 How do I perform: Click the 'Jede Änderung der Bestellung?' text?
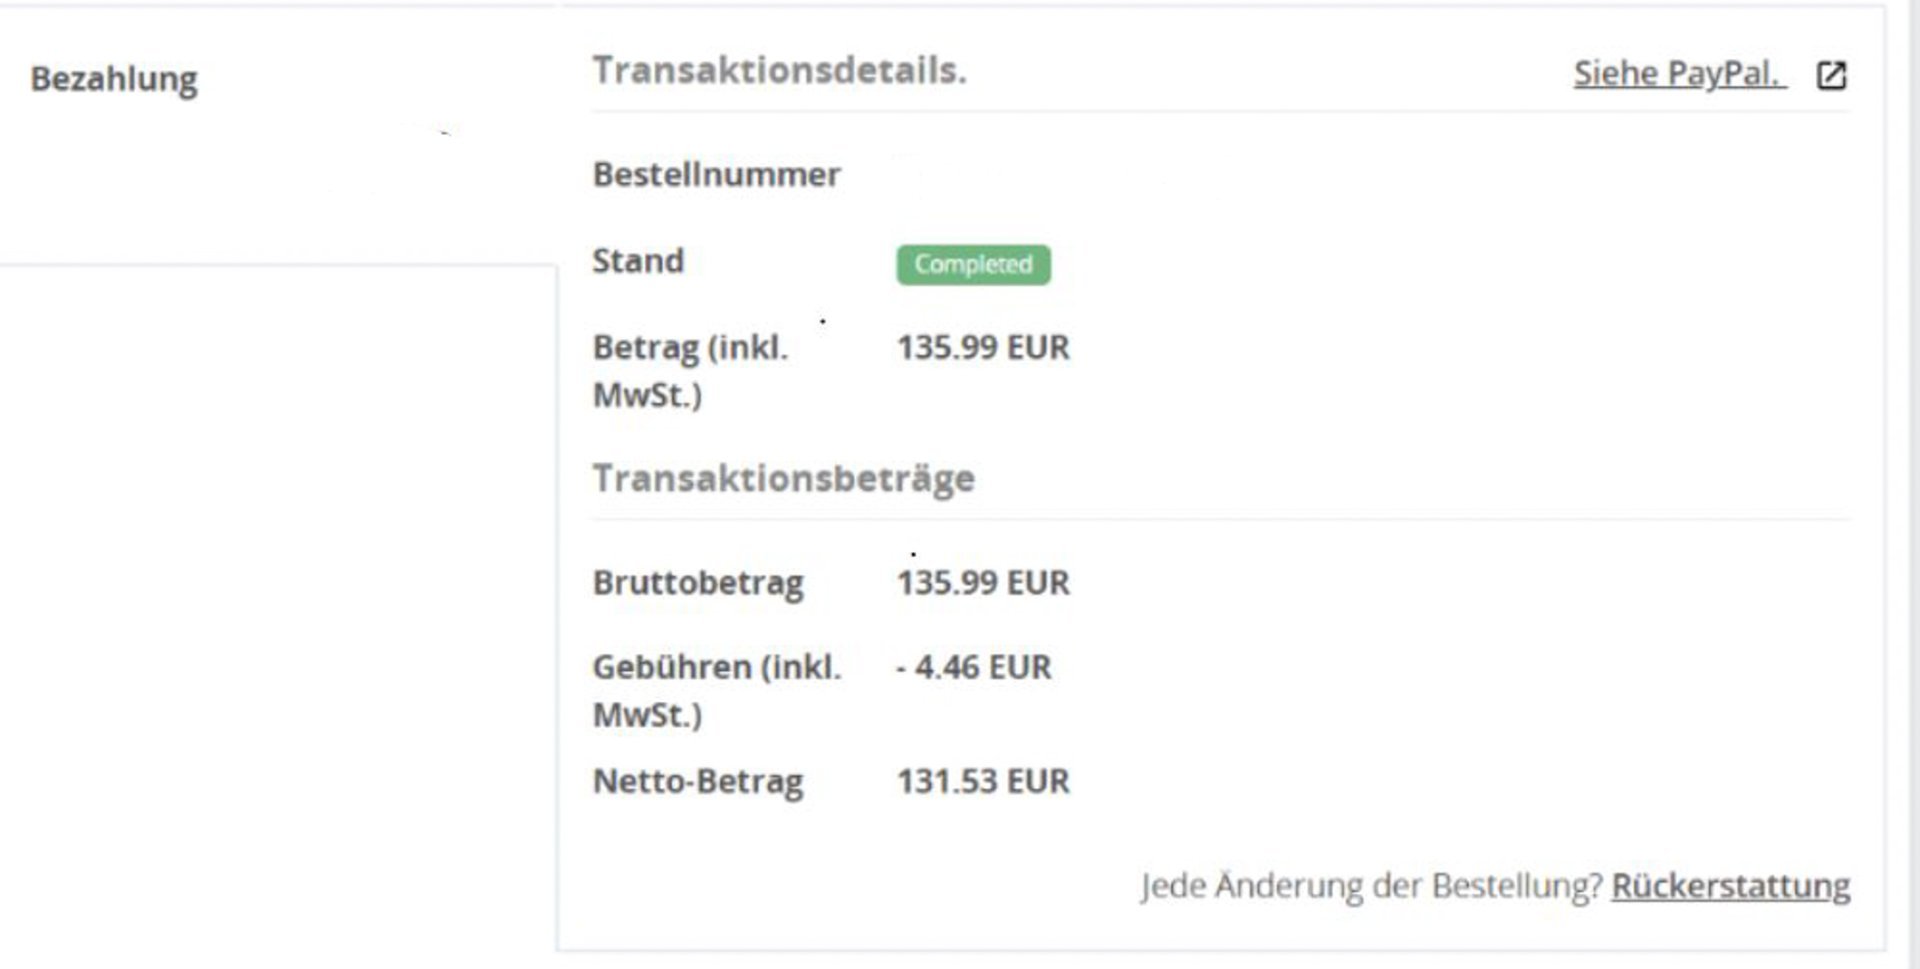pyautogui.click(x=1371, y=886)
